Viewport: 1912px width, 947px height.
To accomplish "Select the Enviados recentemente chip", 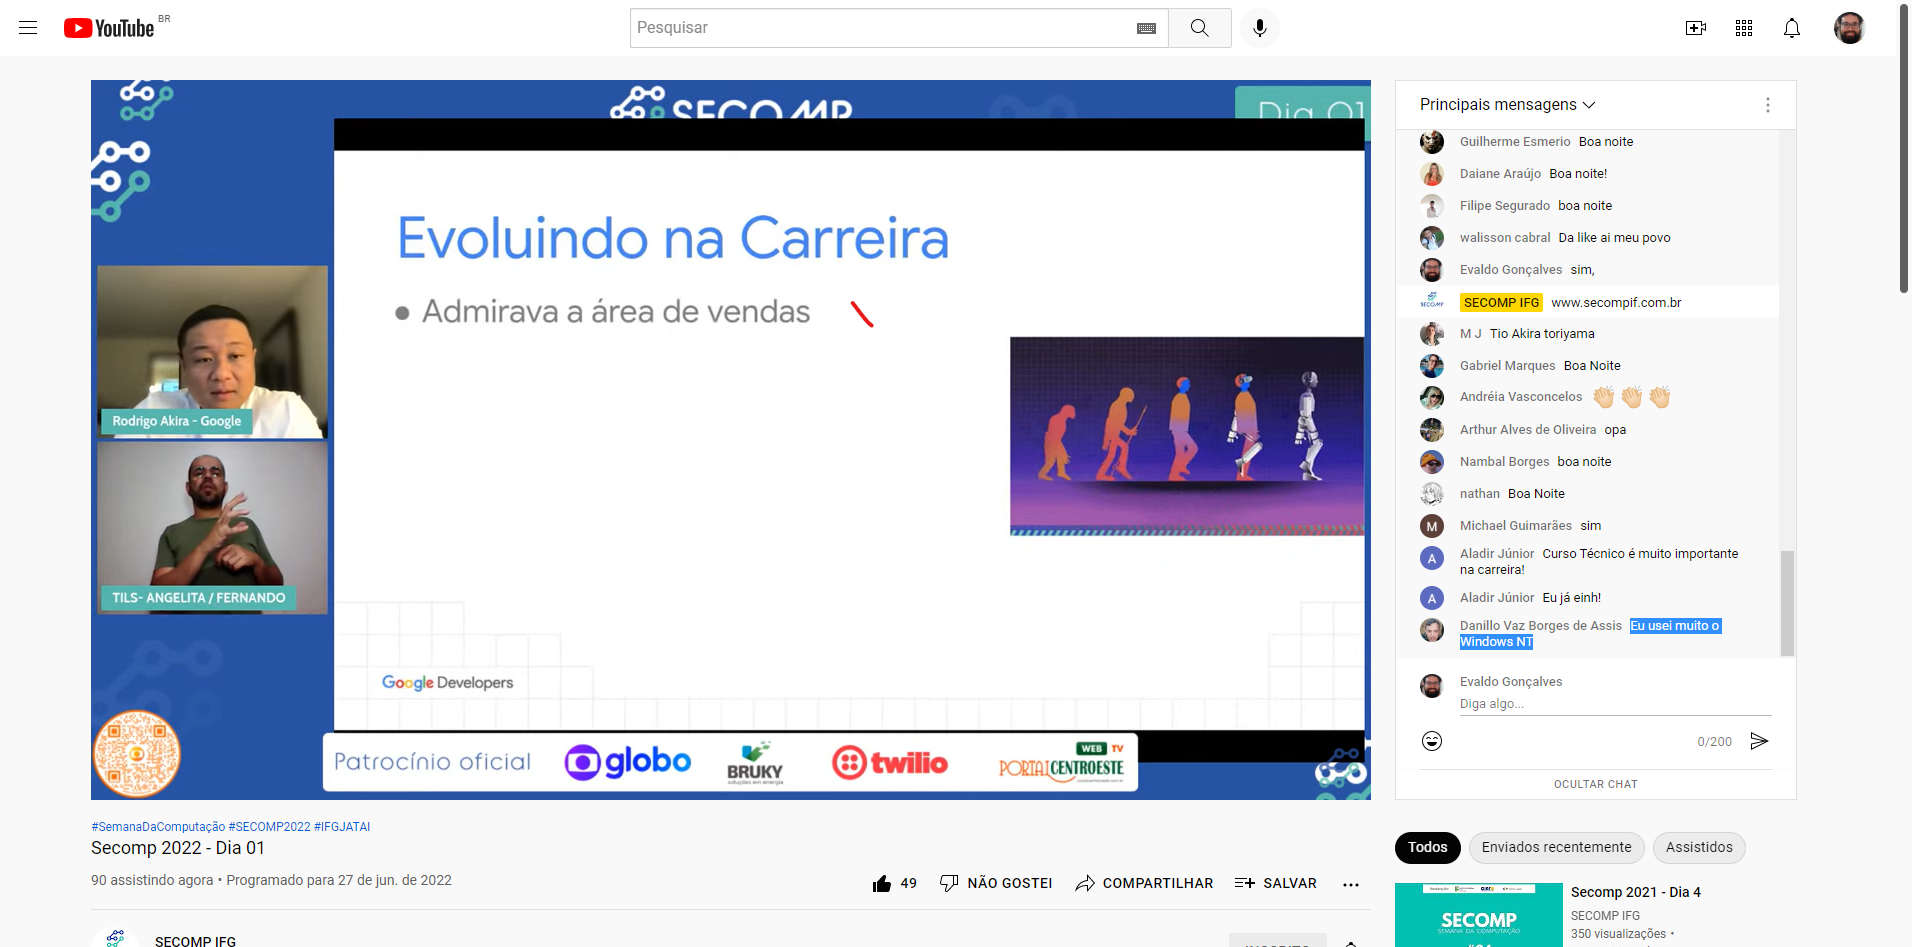I will pyautogui.click(x=1556, y=847).
